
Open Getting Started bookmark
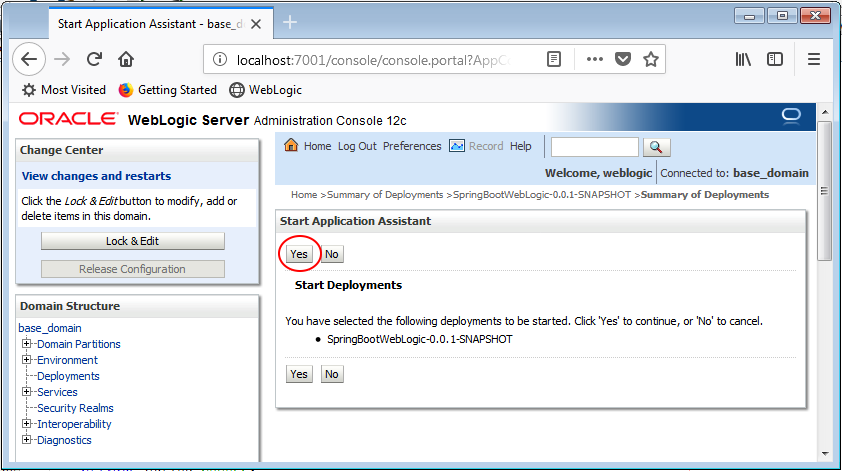[x=168, y=90]
